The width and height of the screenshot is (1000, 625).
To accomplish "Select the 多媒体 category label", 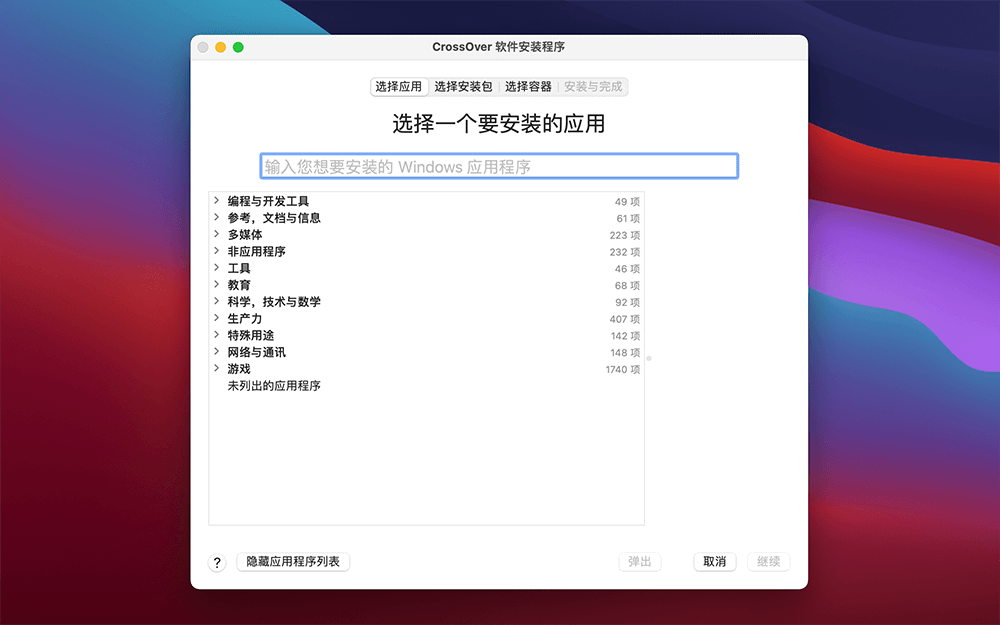I will (245, 234).
